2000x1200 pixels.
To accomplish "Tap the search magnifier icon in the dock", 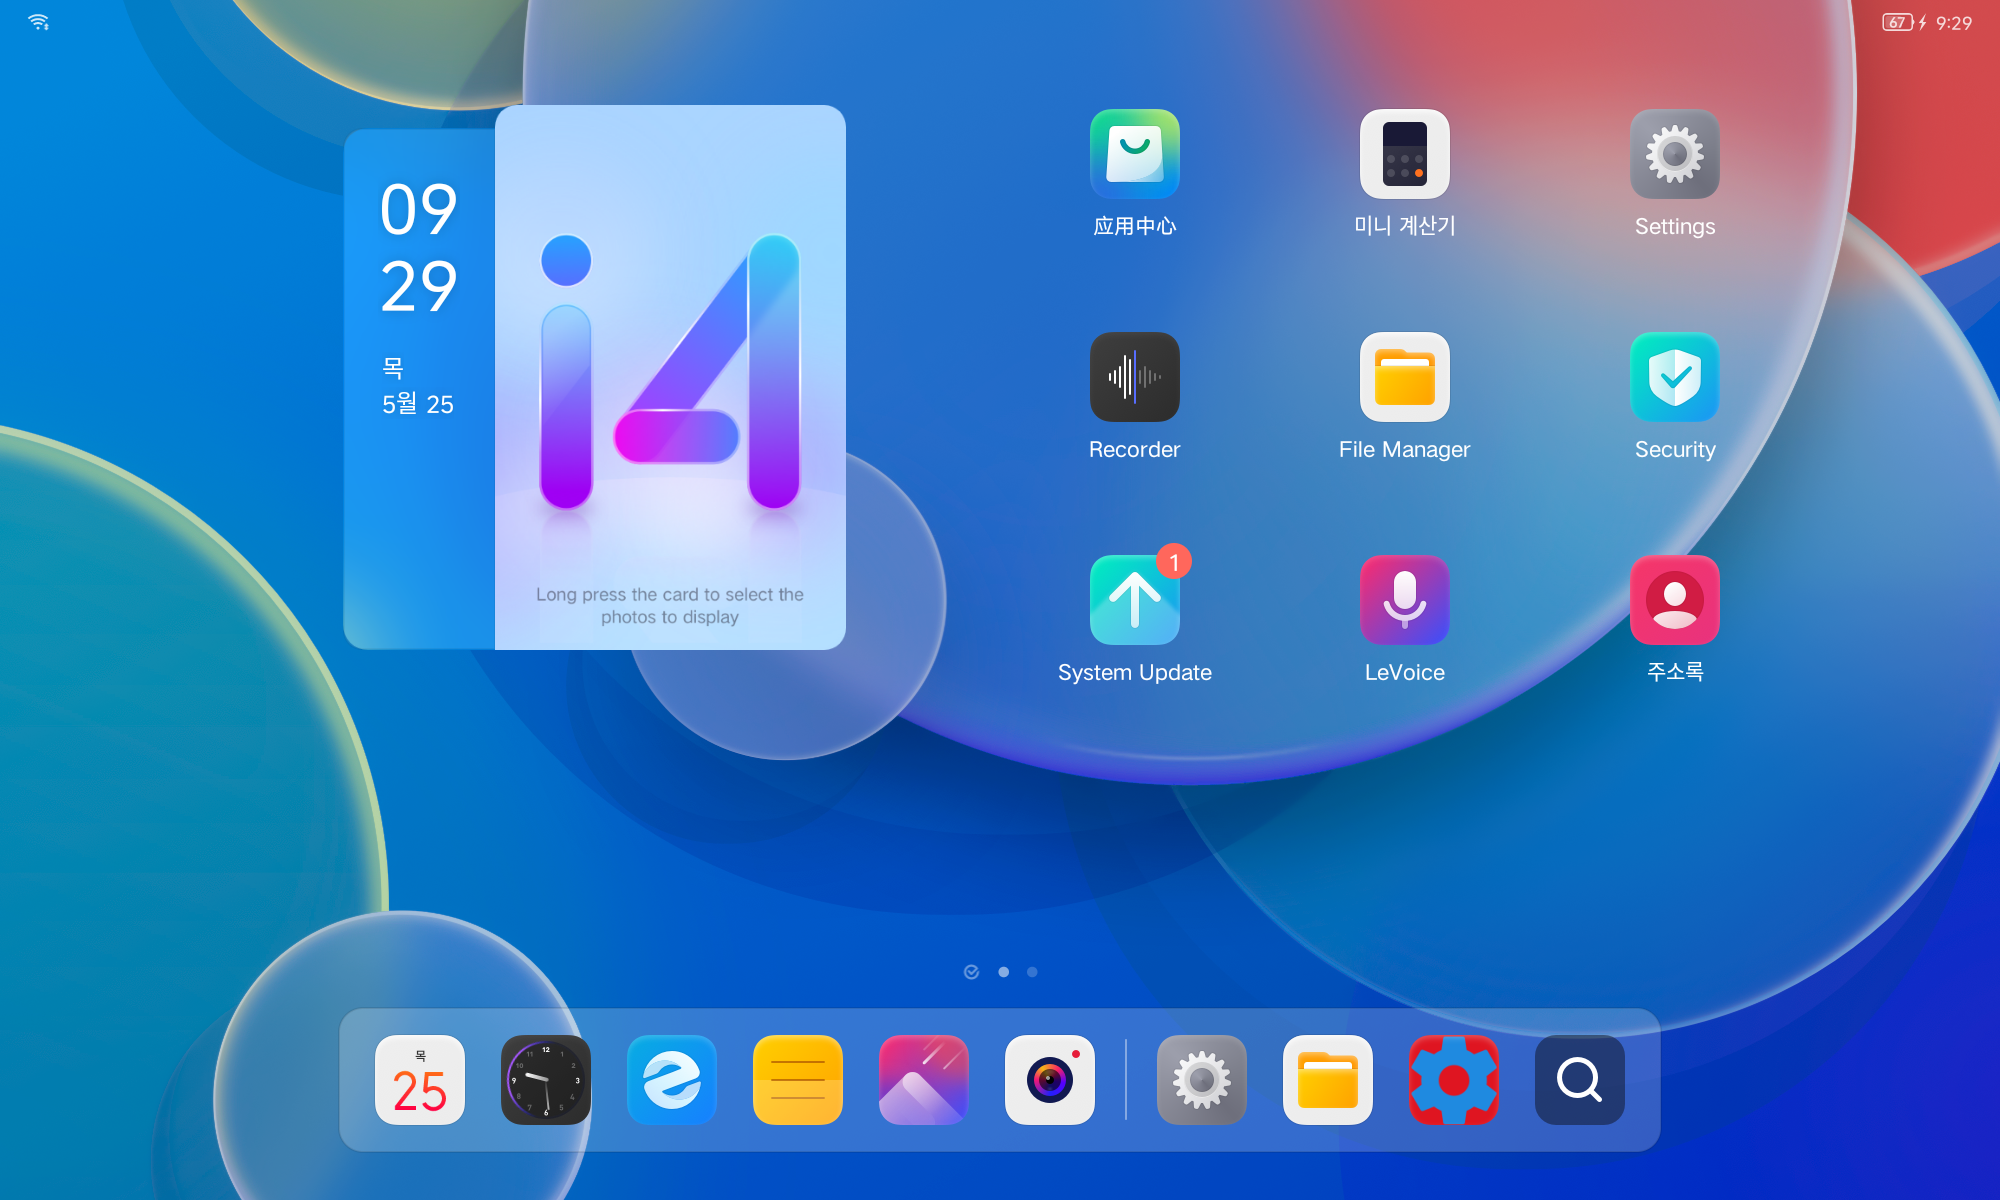I will (1580, 1080).
